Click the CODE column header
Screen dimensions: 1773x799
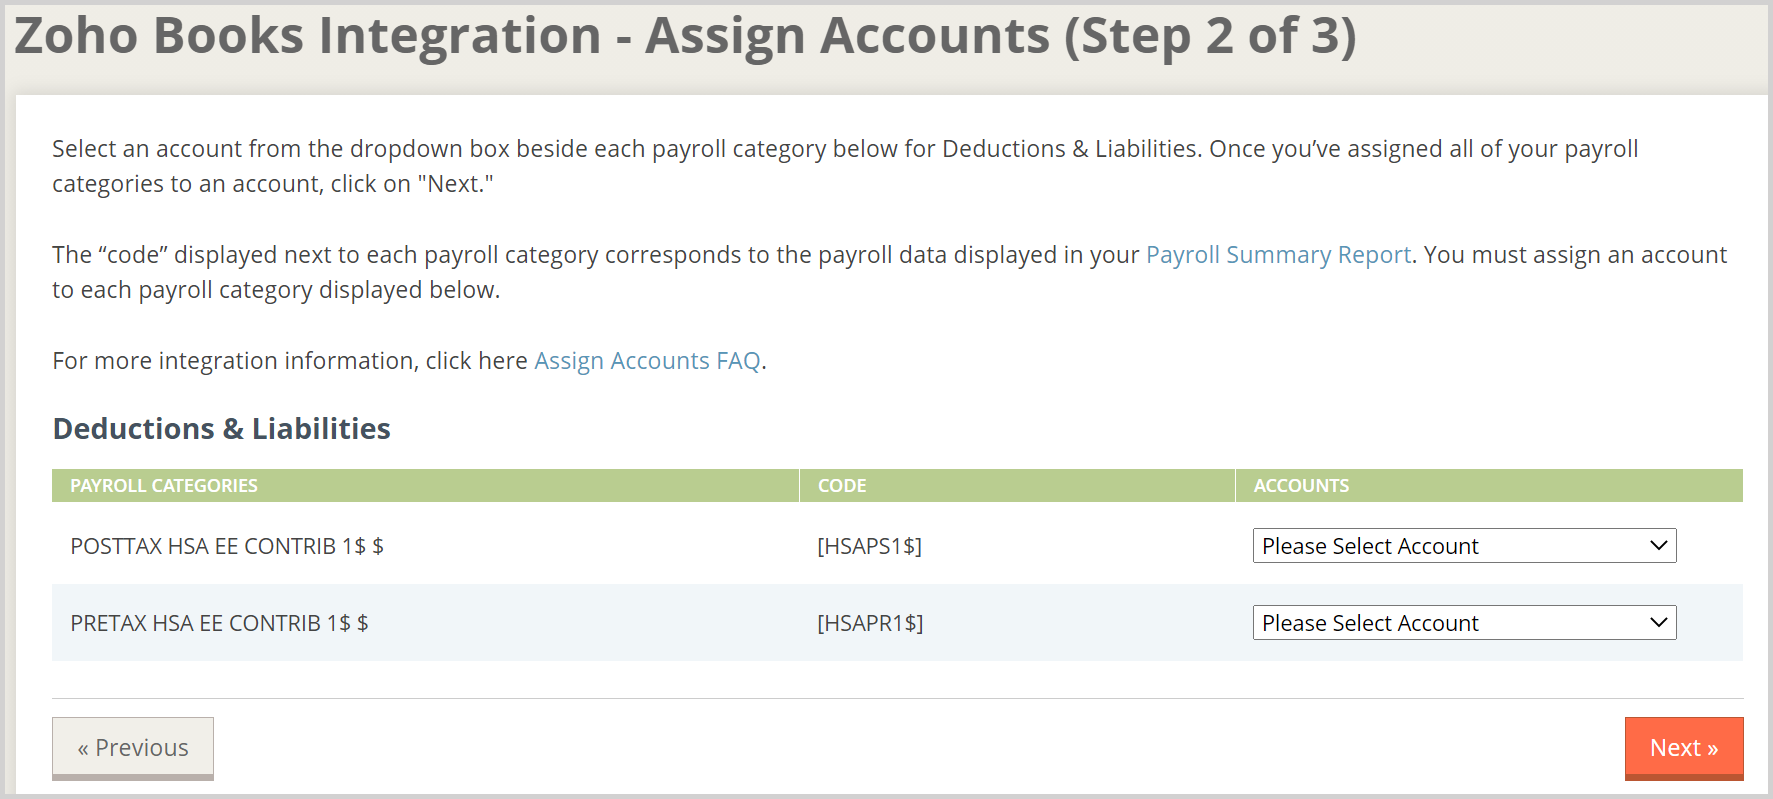pos(841,485)
